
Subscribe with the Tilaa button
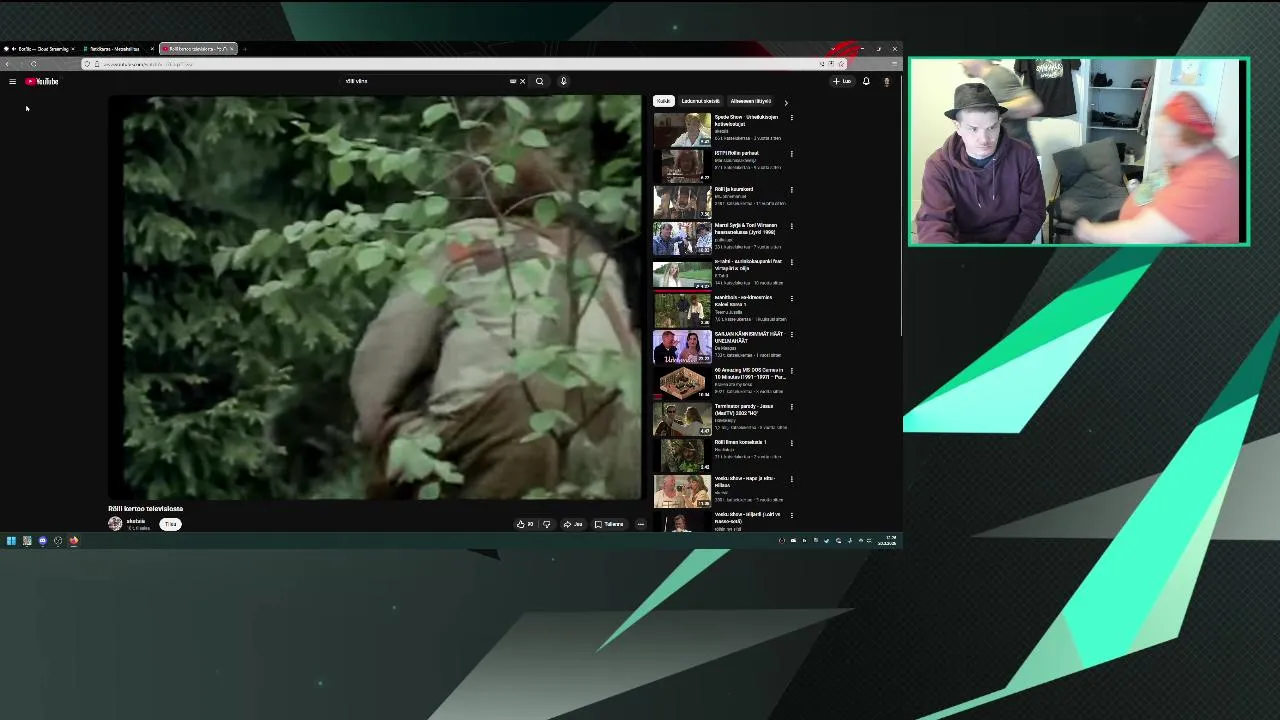[x=171, y=524]
